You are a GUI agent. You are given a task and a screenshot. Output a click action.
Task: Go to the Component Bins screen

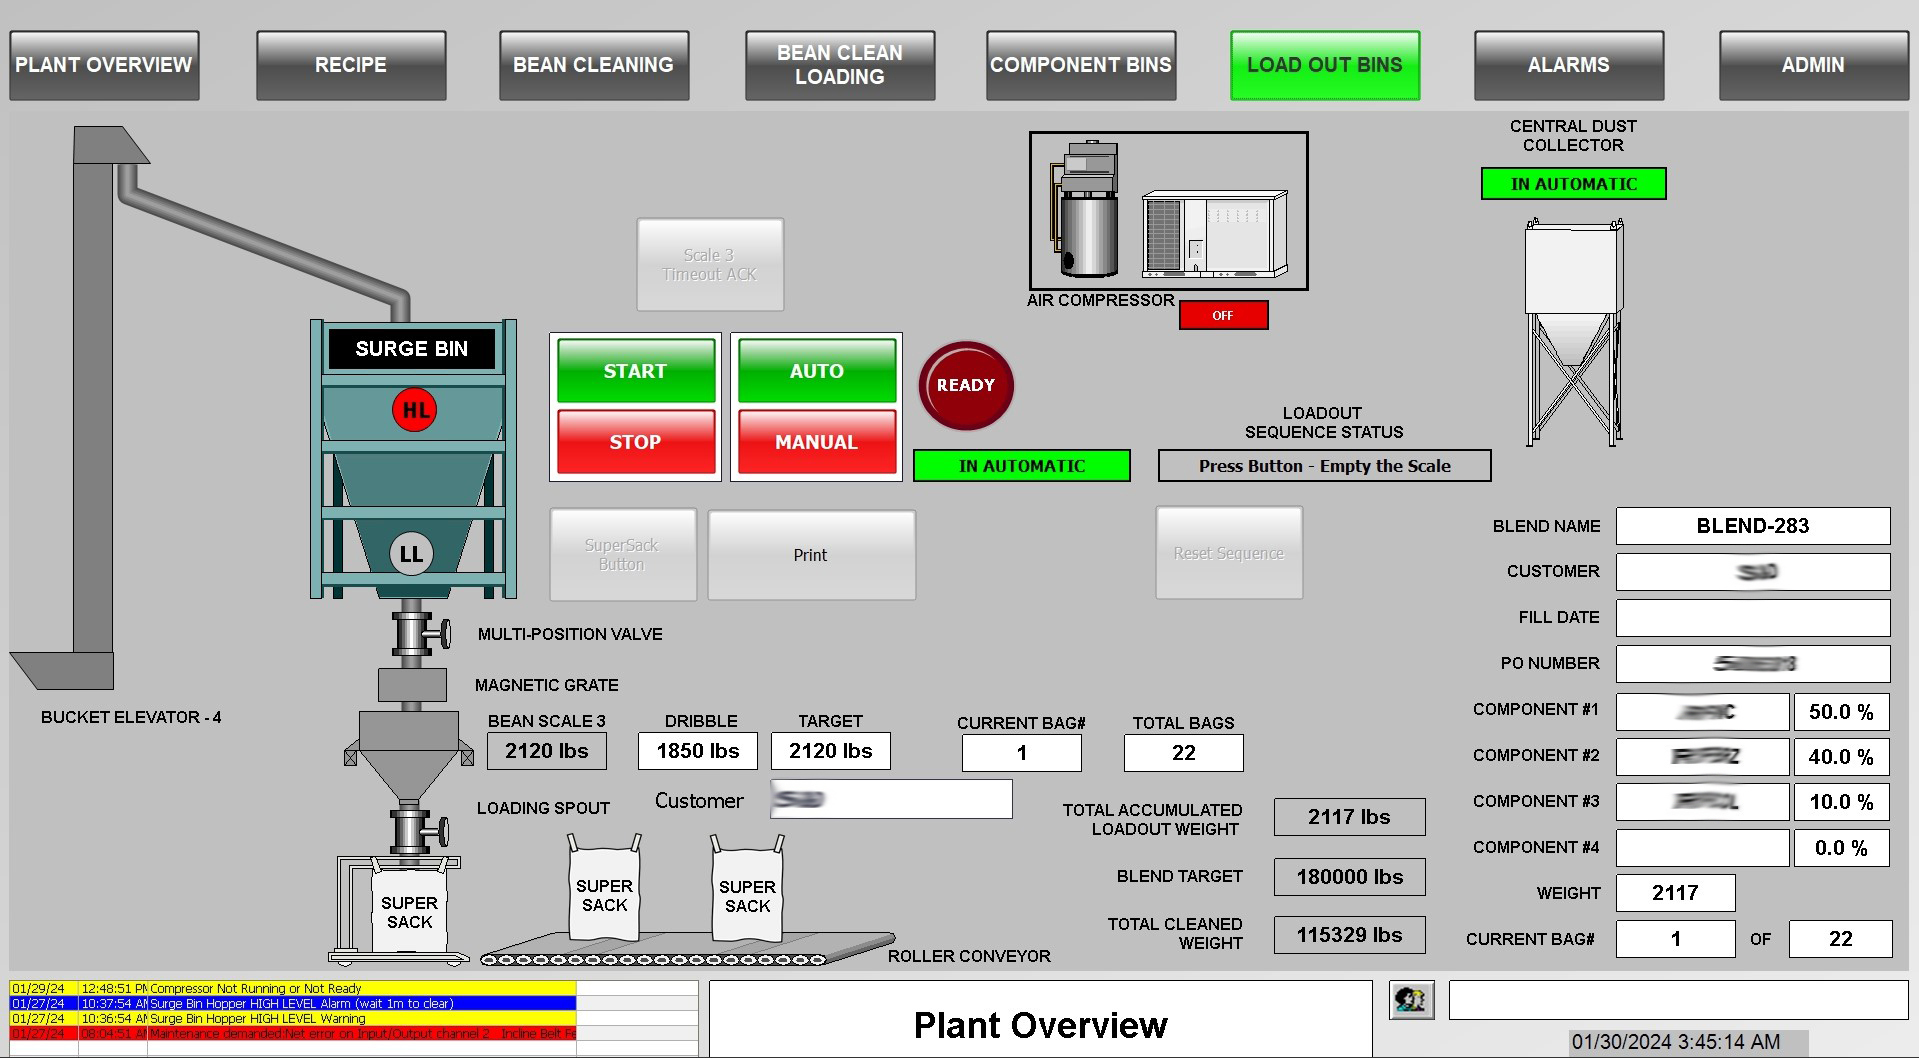pyautogui.click(x=1080, y=65)
